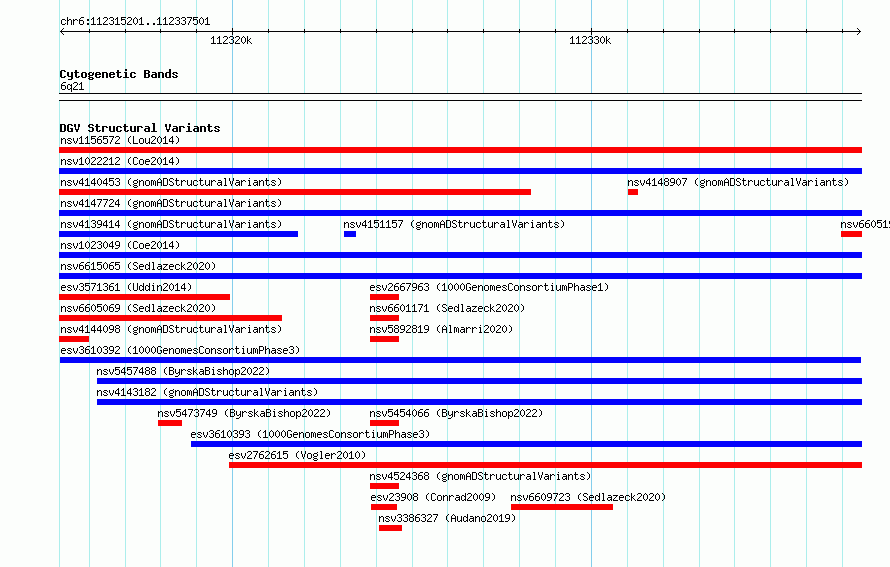
Task: Click the 112330k ruler tick label
Action: tap(590, 40)
